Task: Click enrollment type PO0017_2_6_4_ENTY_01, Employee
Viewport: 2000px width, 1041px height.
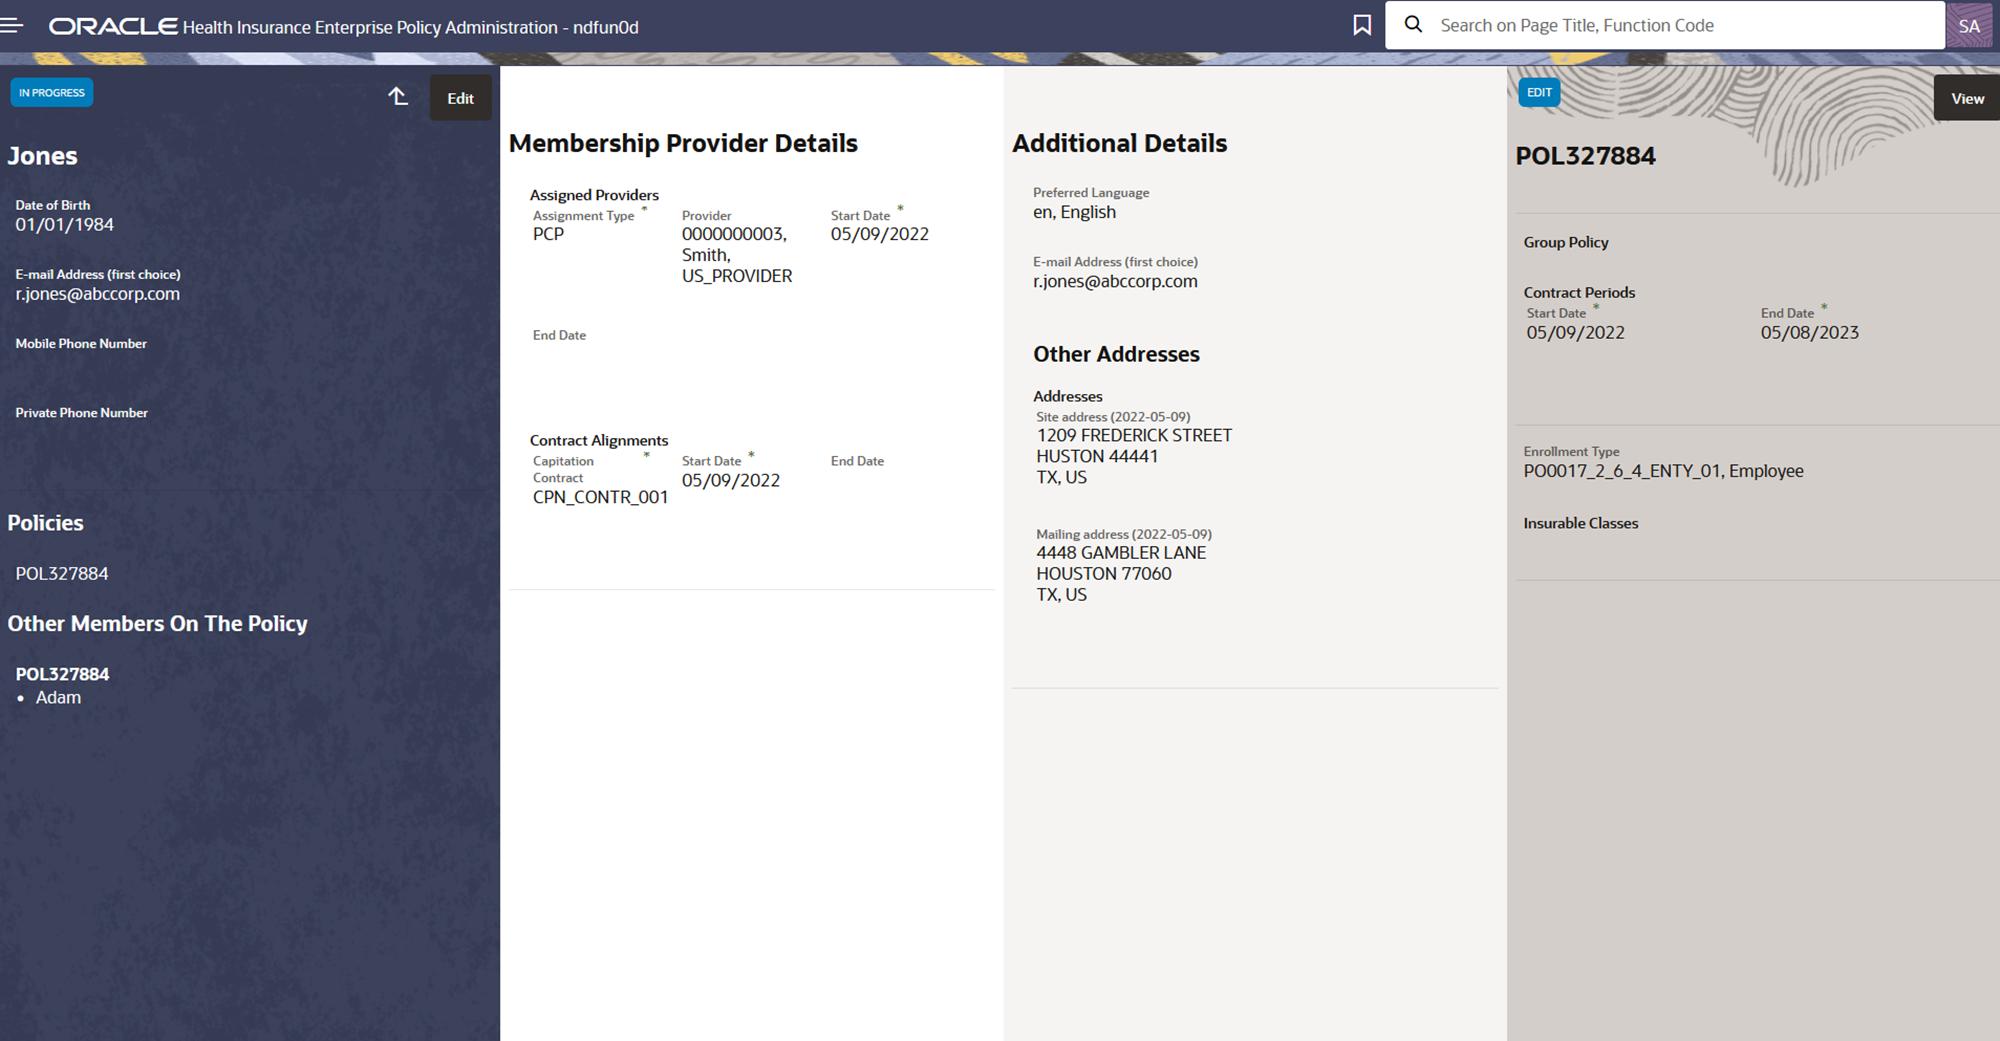Action: [1663, 471]
